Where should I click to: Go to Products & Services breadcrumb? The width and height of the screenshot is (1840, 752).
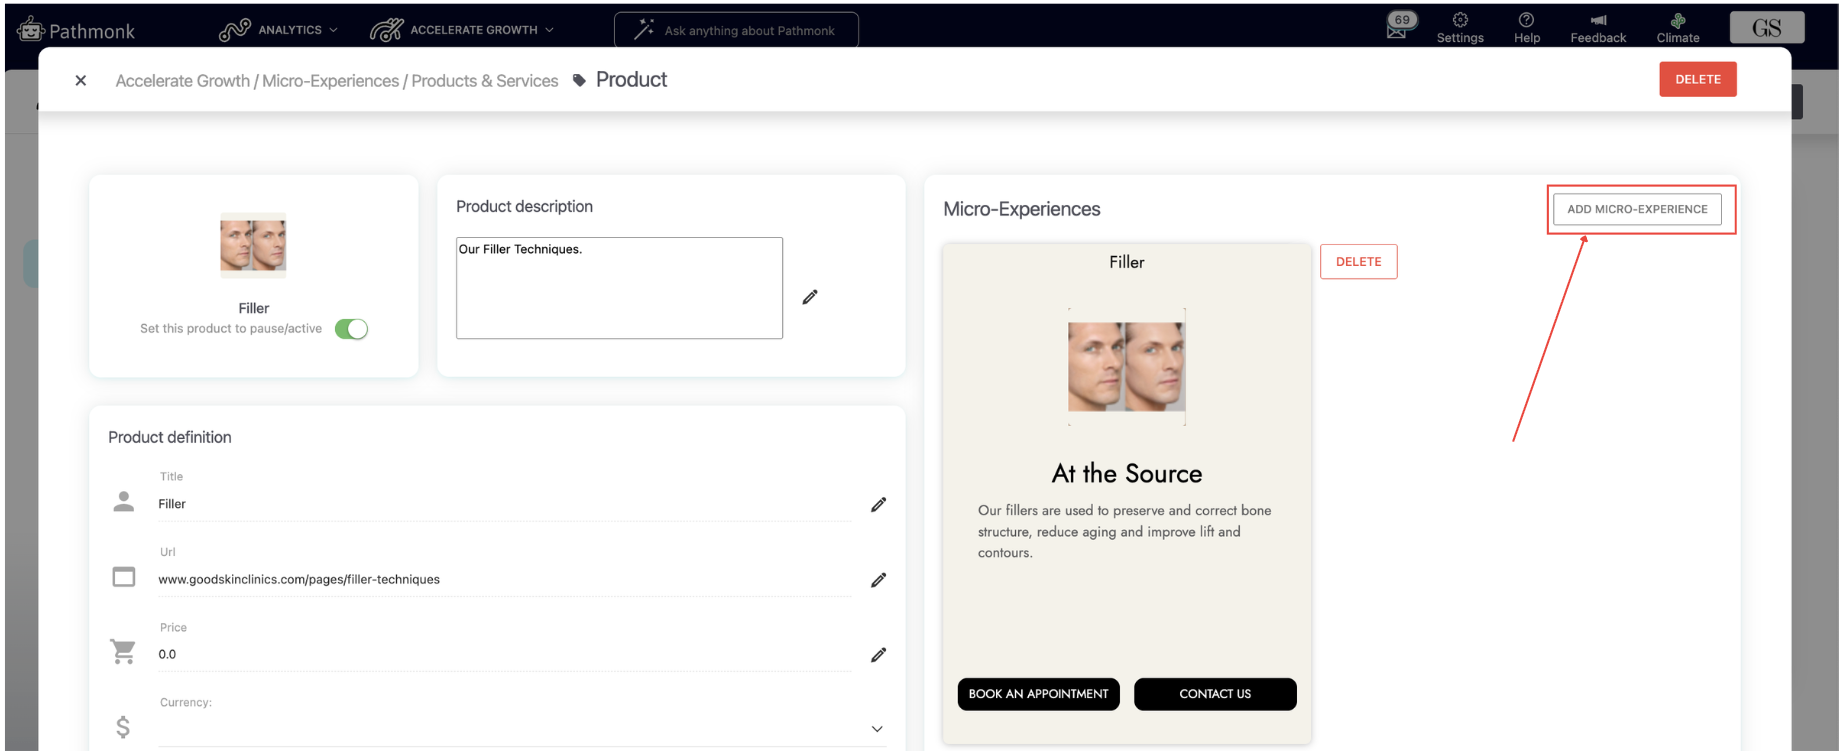484,81
